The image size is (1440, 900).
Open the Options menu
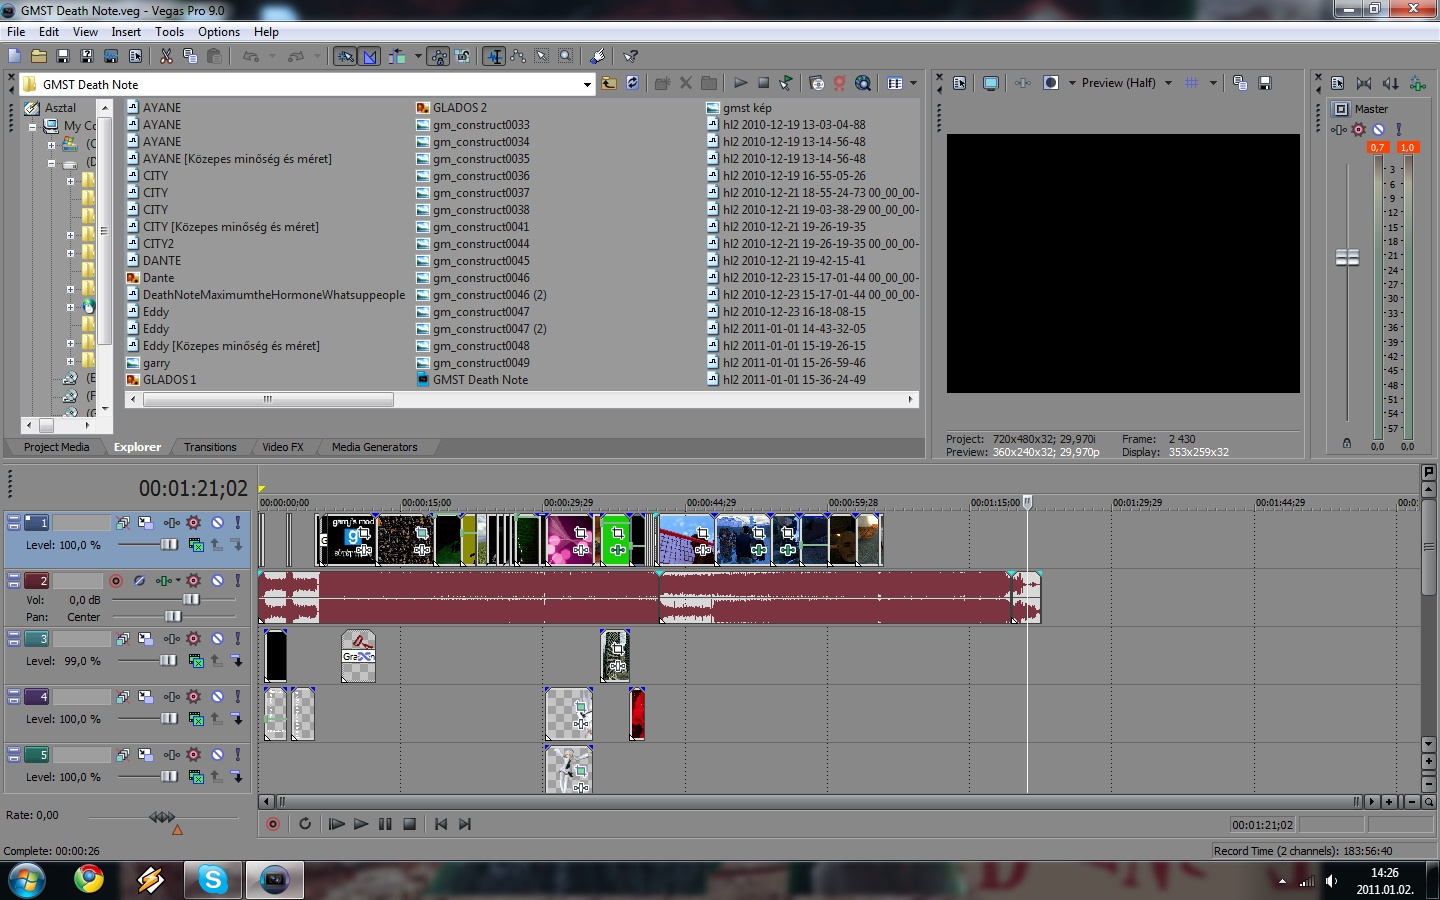(x=219, y=32)
